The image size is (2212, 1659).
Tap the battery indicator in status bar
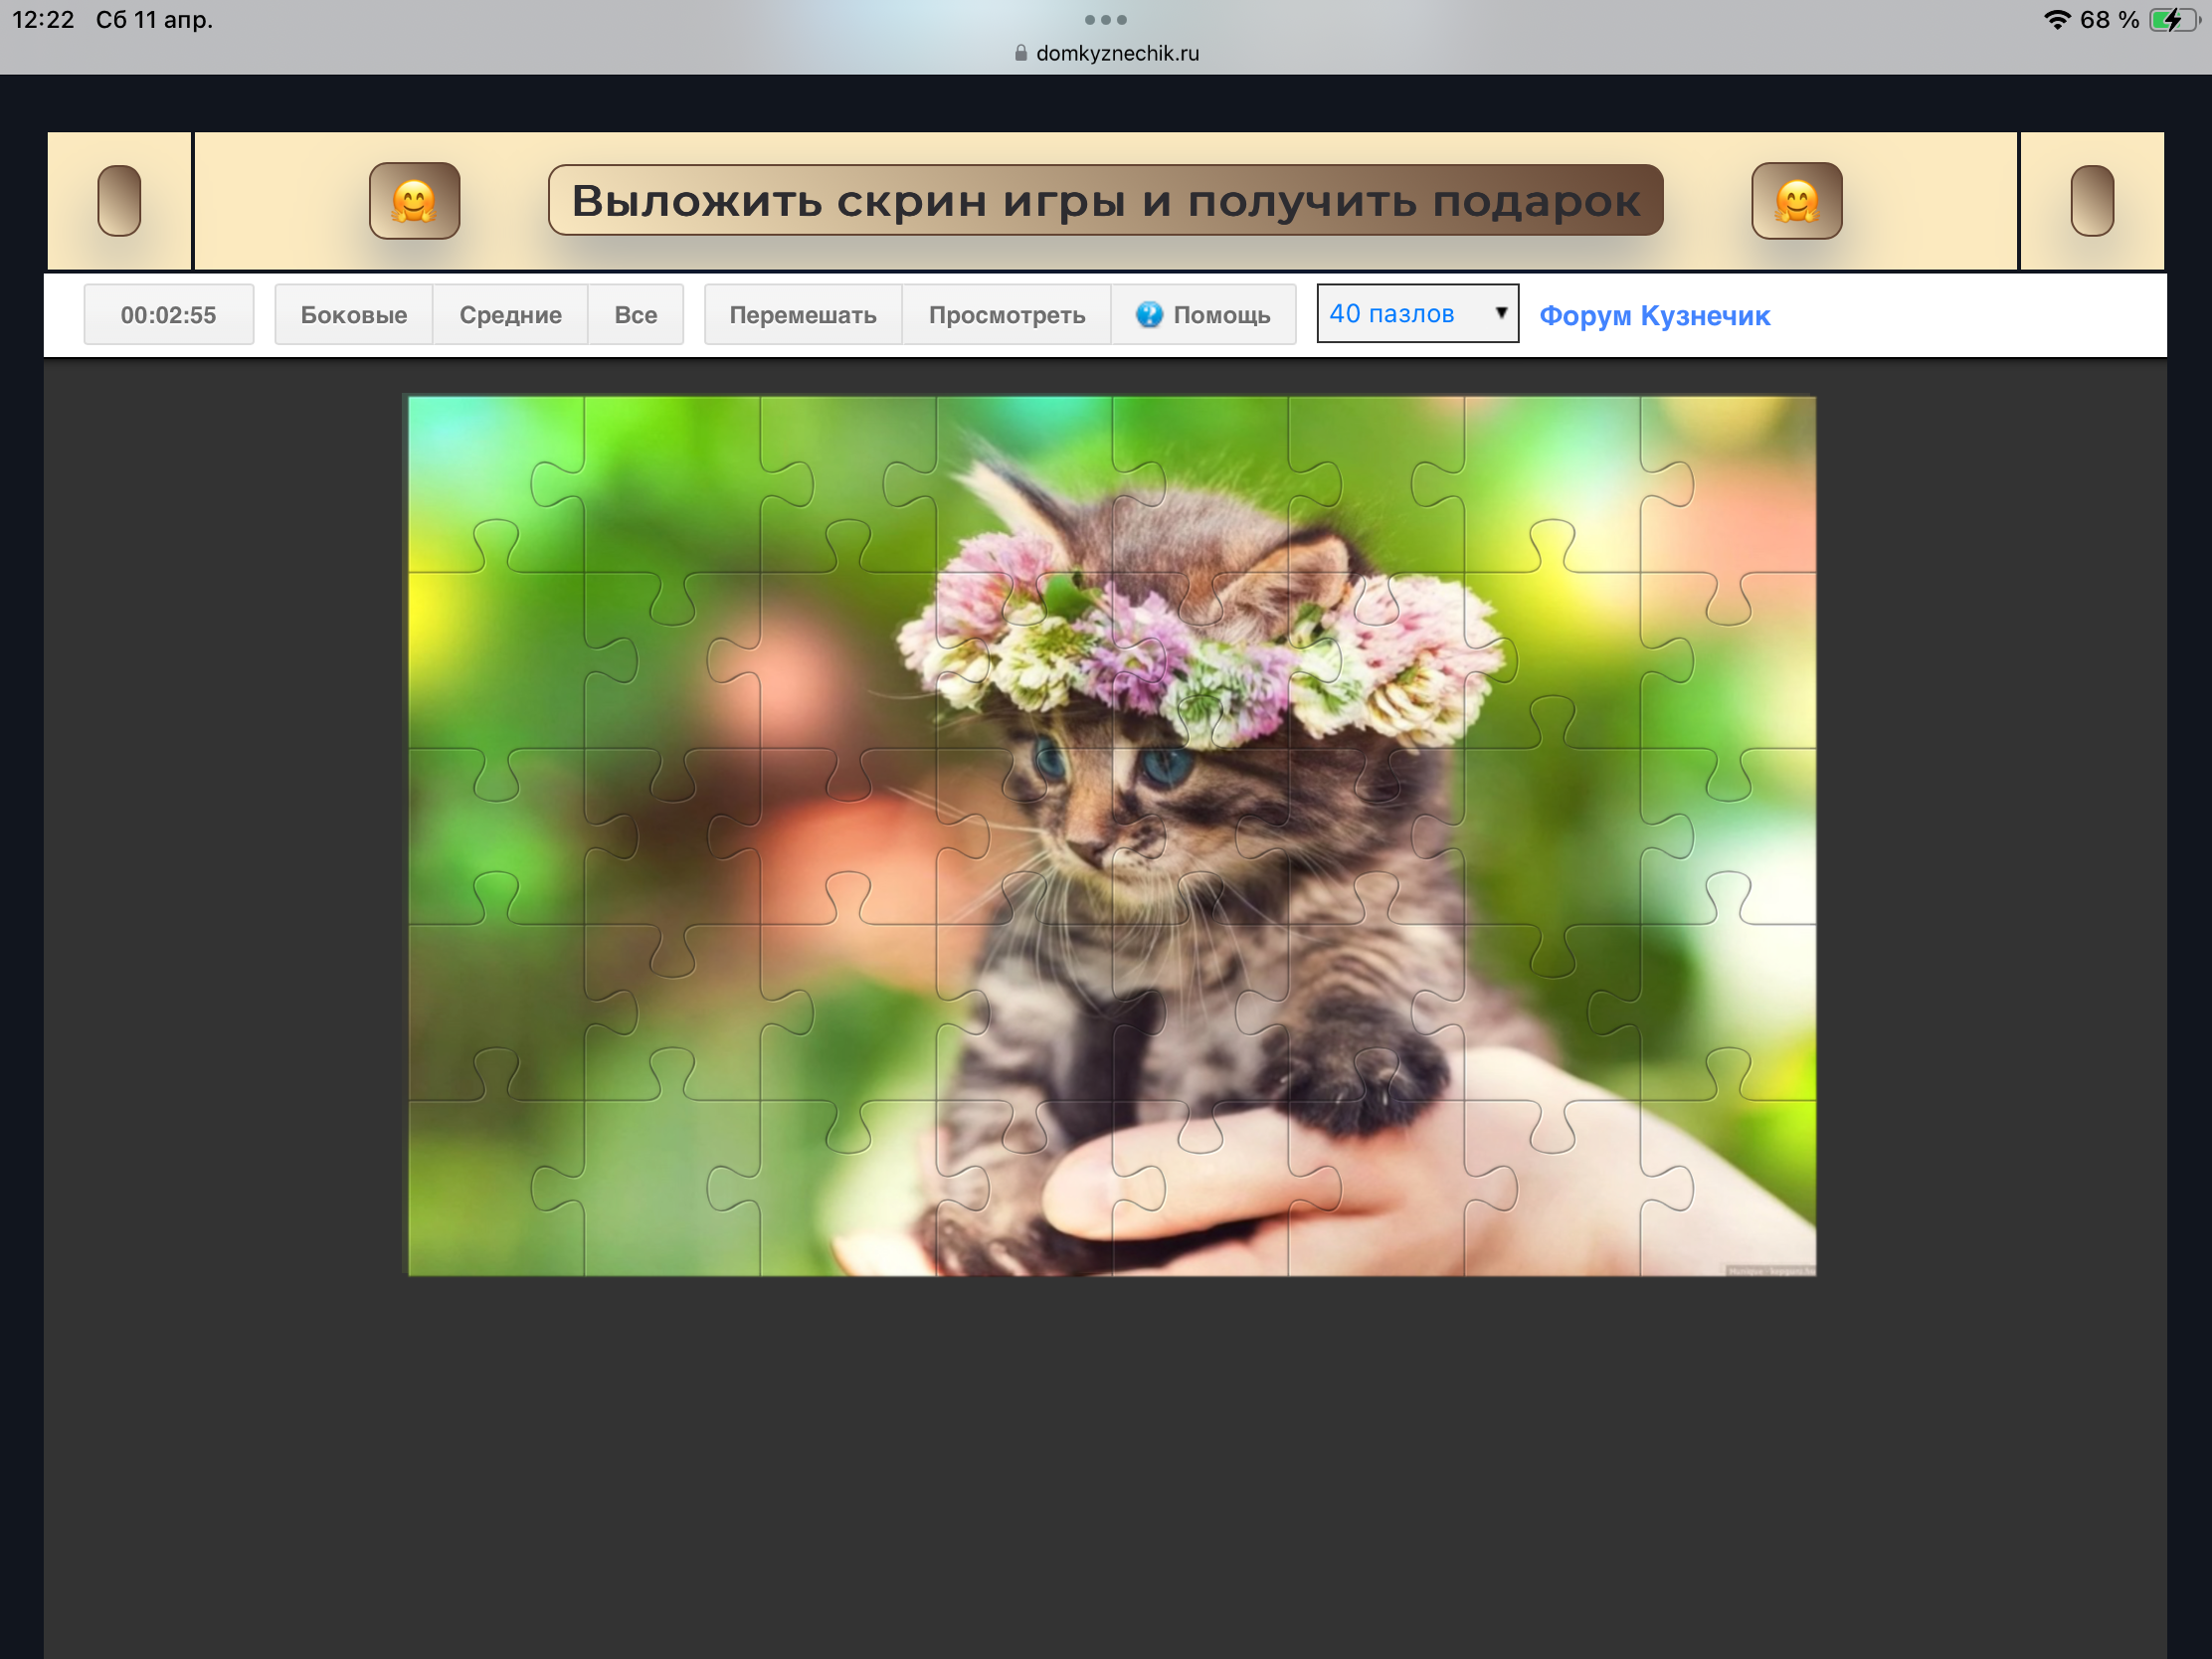pyautogui.click(x=2172, y=20)
